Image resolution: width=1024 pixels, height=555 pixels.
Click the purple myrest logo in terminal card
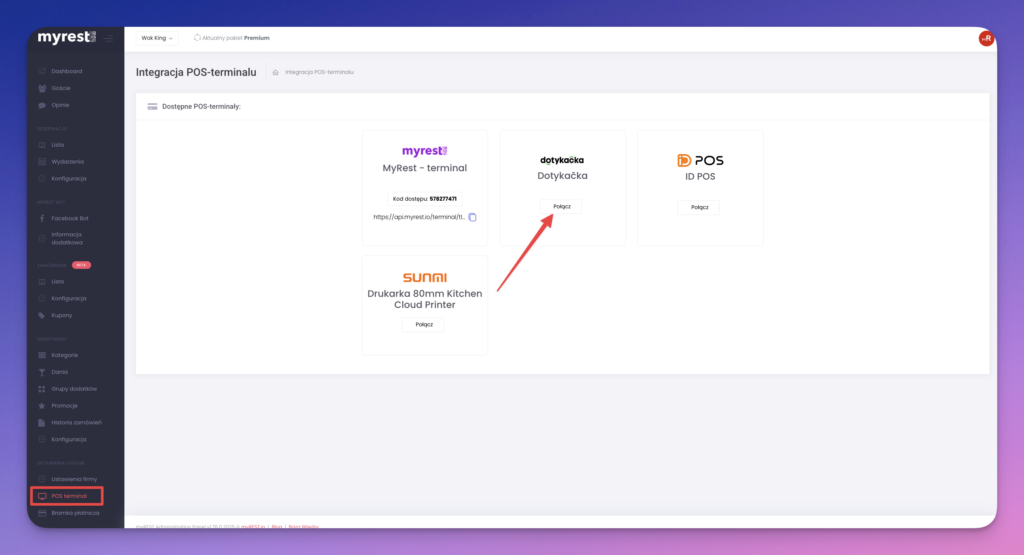tap(424, 151)
